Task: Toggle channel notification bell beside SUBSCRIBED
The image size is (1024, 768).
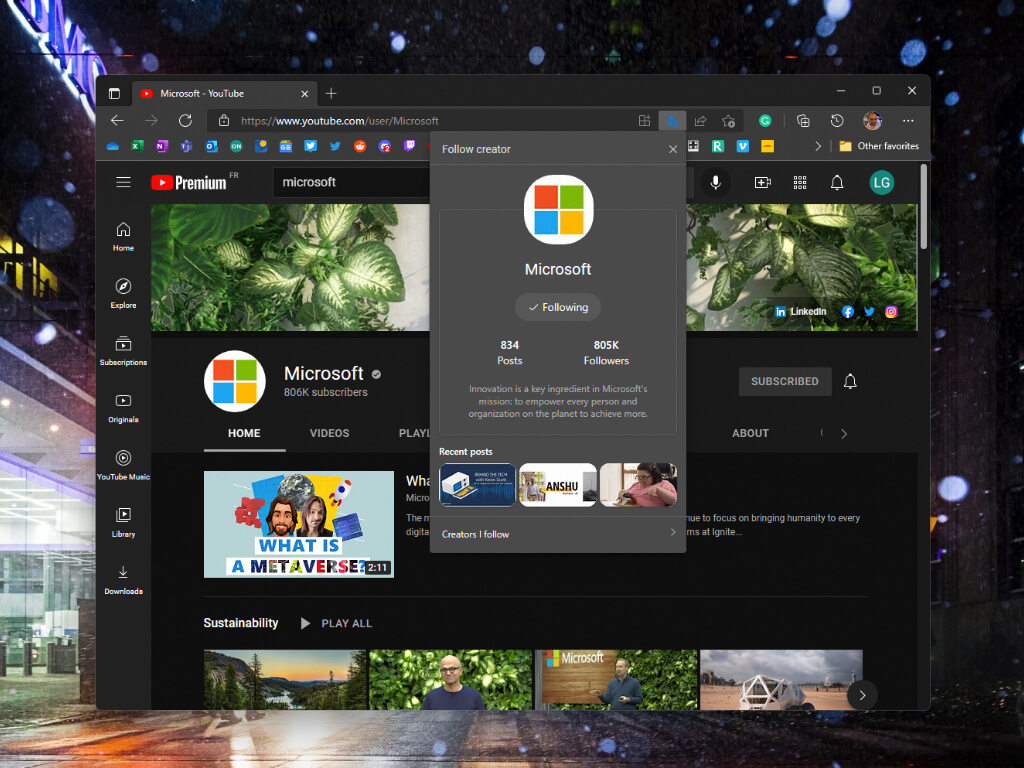Action: click(x=850, y=381)
